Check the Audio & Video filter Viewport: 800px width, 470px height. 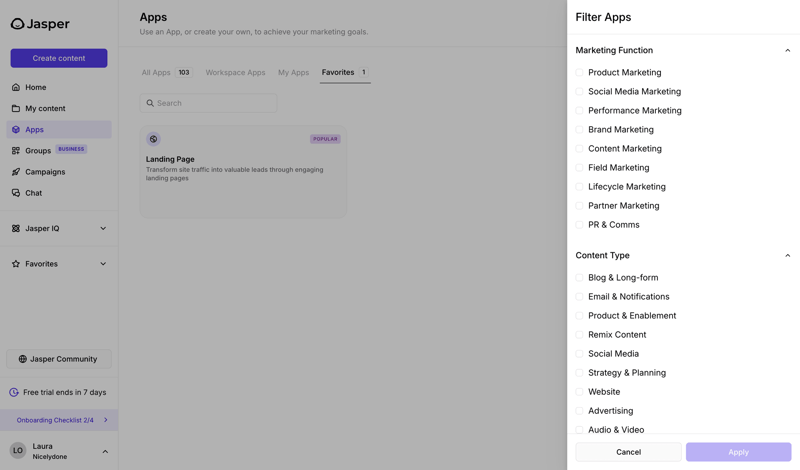(x=579, y=430)
